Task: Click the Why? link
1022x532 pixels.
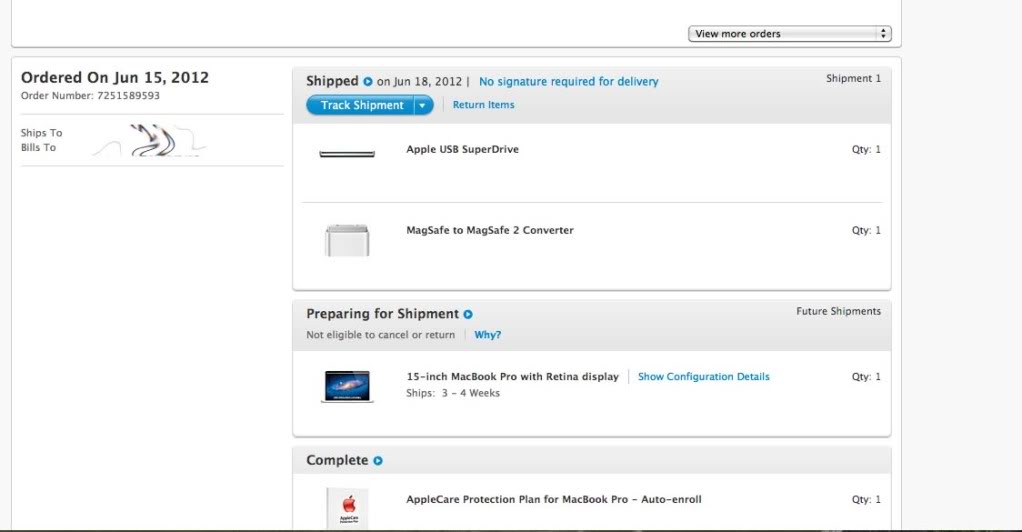Action: point(488,334)
